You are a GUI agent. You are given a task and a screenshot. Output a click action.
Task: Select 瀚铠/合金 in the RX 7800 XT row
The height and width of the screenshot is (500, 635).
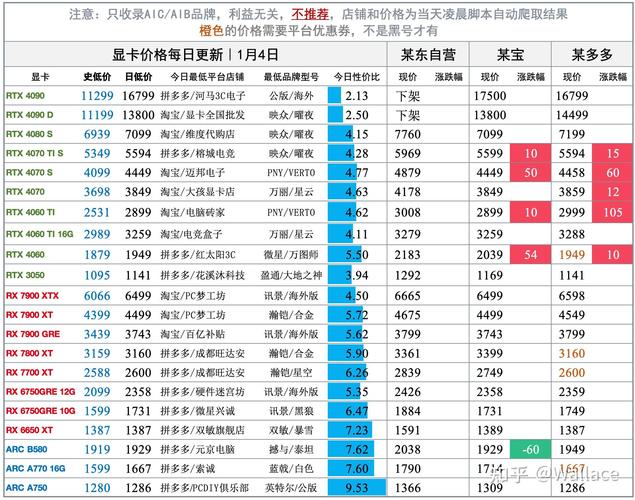tap(291, 353)
